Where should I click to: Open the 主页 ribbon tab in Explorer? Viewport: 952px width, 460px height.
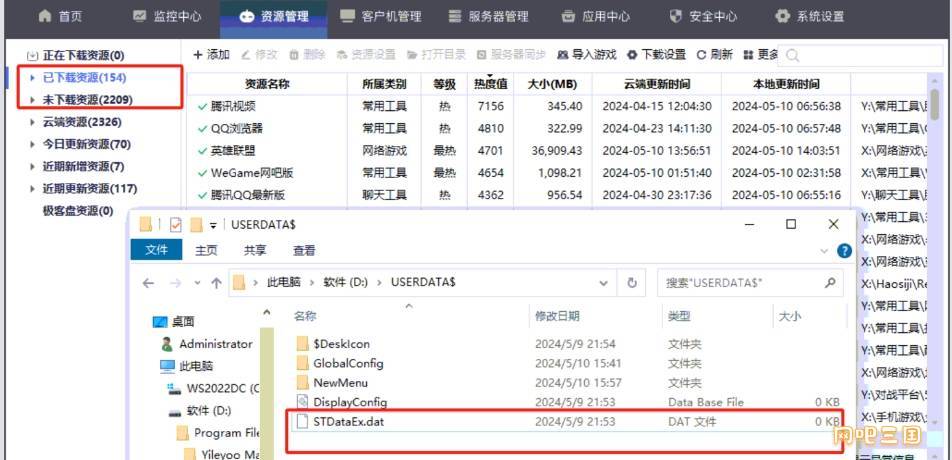click(x=206, y=250)
